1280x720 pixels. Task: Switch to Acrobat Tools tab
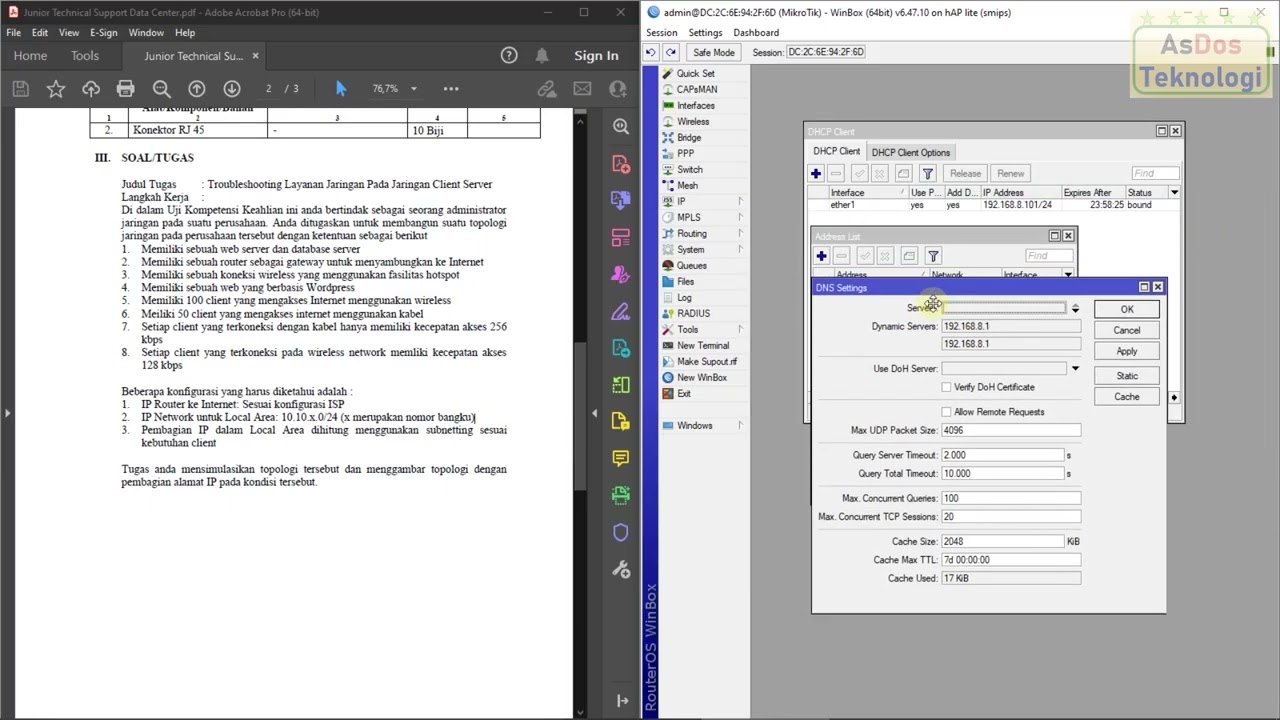coord(85,56)
